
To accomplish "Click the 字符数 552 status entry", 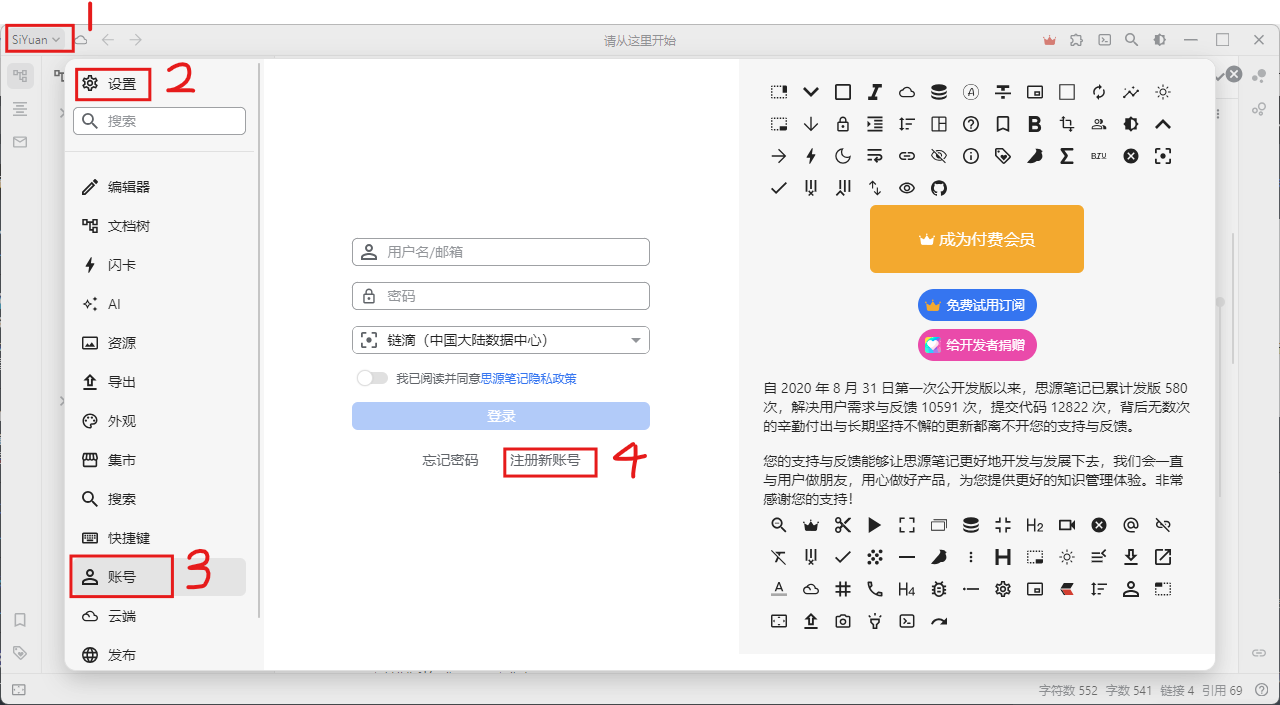I will point(1068,690).
